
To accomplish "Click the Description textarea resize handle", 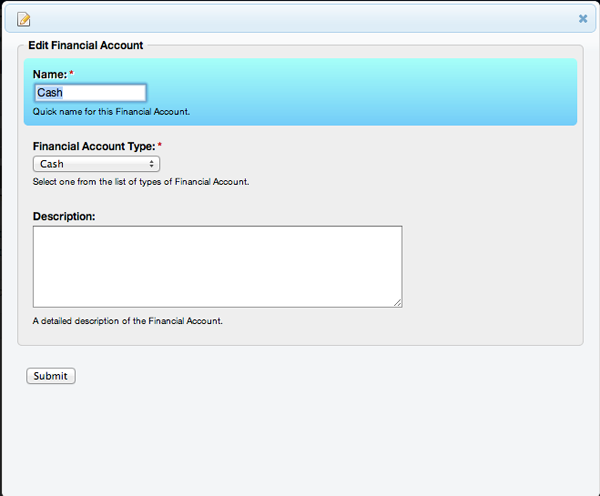I will coord(397,302).
